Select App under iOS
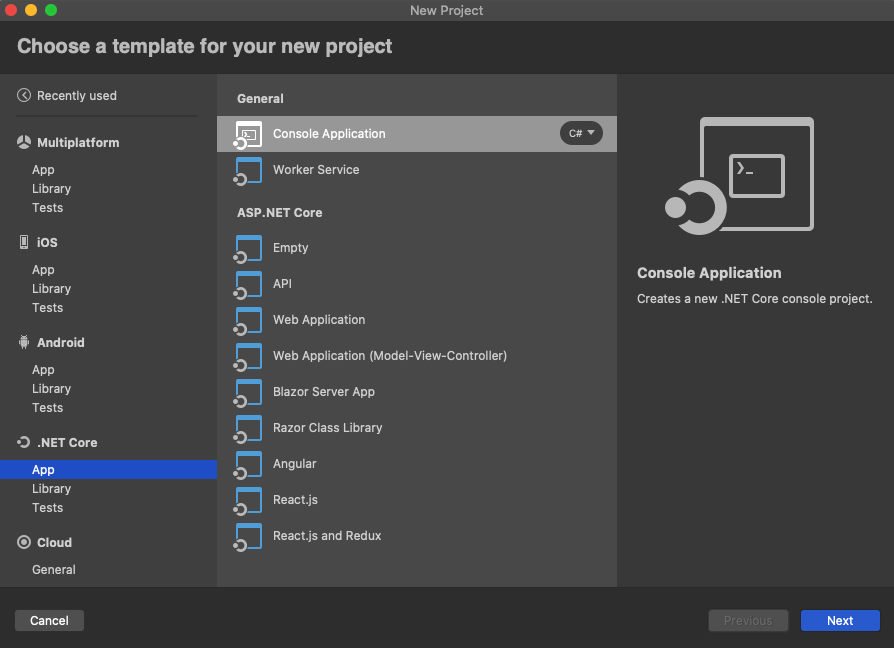Viewport: 894px width, 648px height. pos(43,270)
